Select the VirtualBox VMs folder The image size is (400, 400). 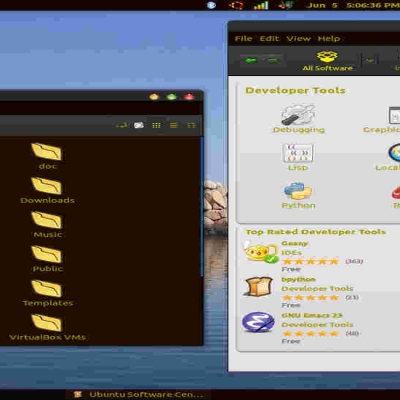[x=47, y=328]
